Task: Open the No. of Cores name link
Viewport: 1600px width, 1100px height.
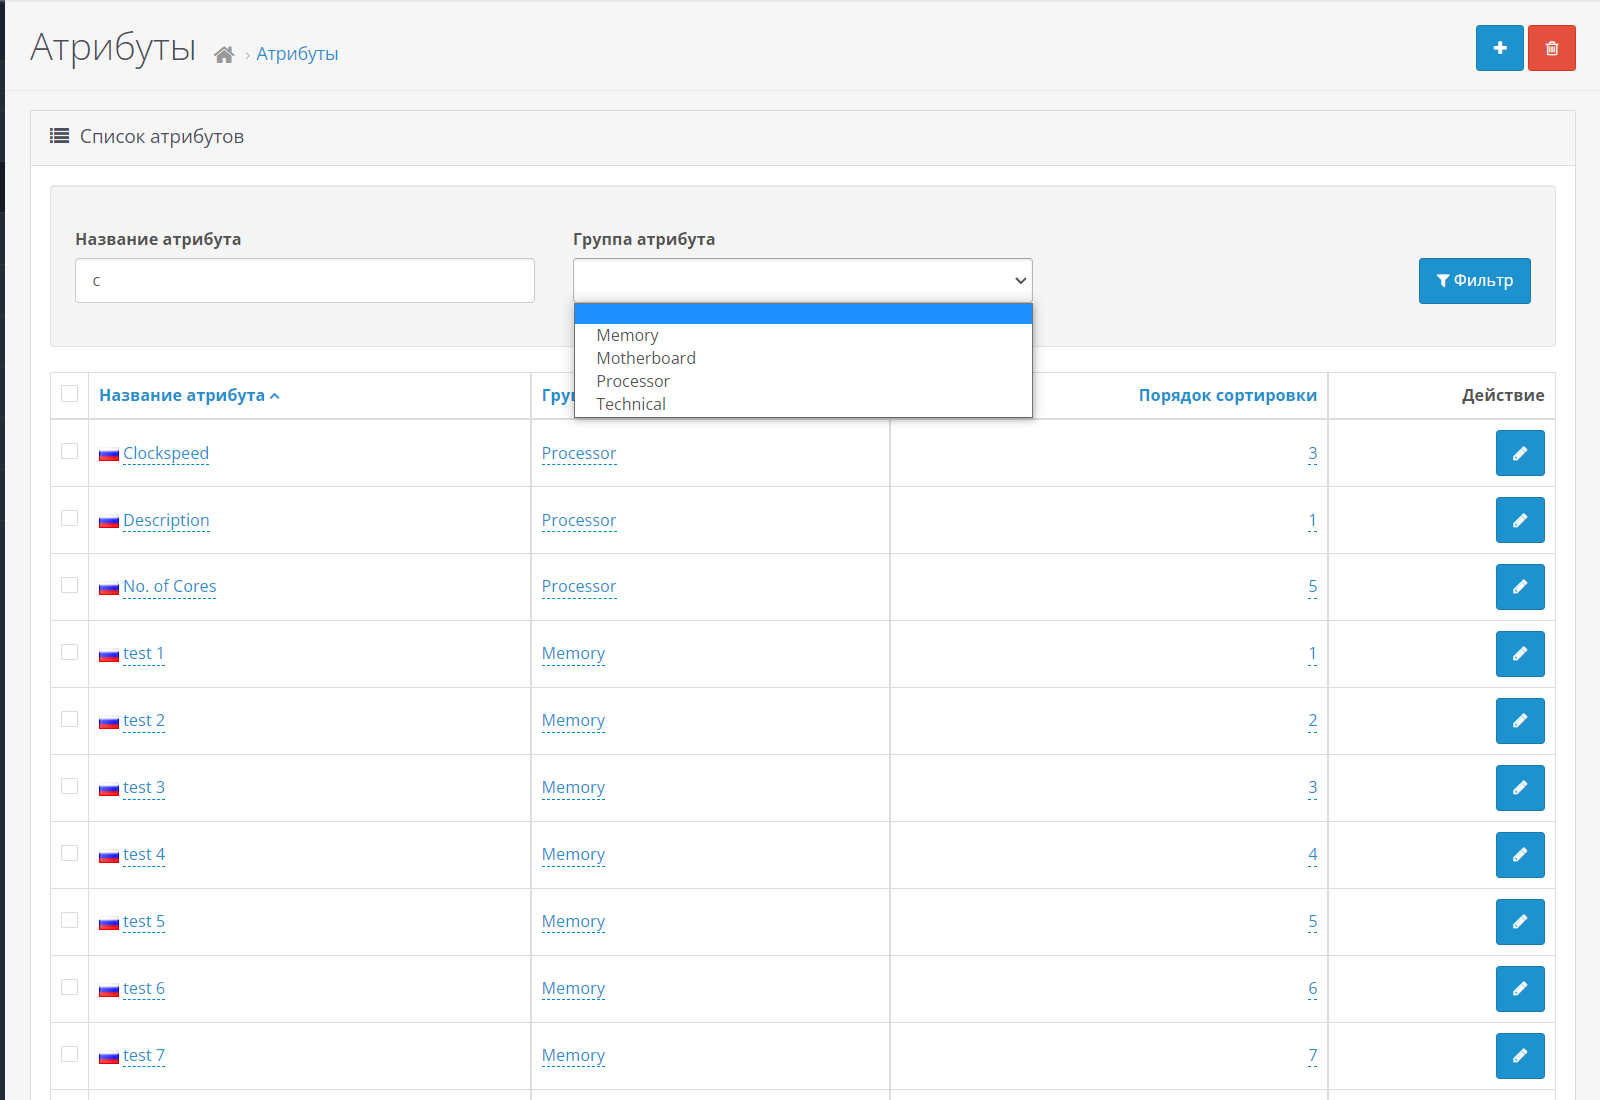Action: click(x=170, y=586)
